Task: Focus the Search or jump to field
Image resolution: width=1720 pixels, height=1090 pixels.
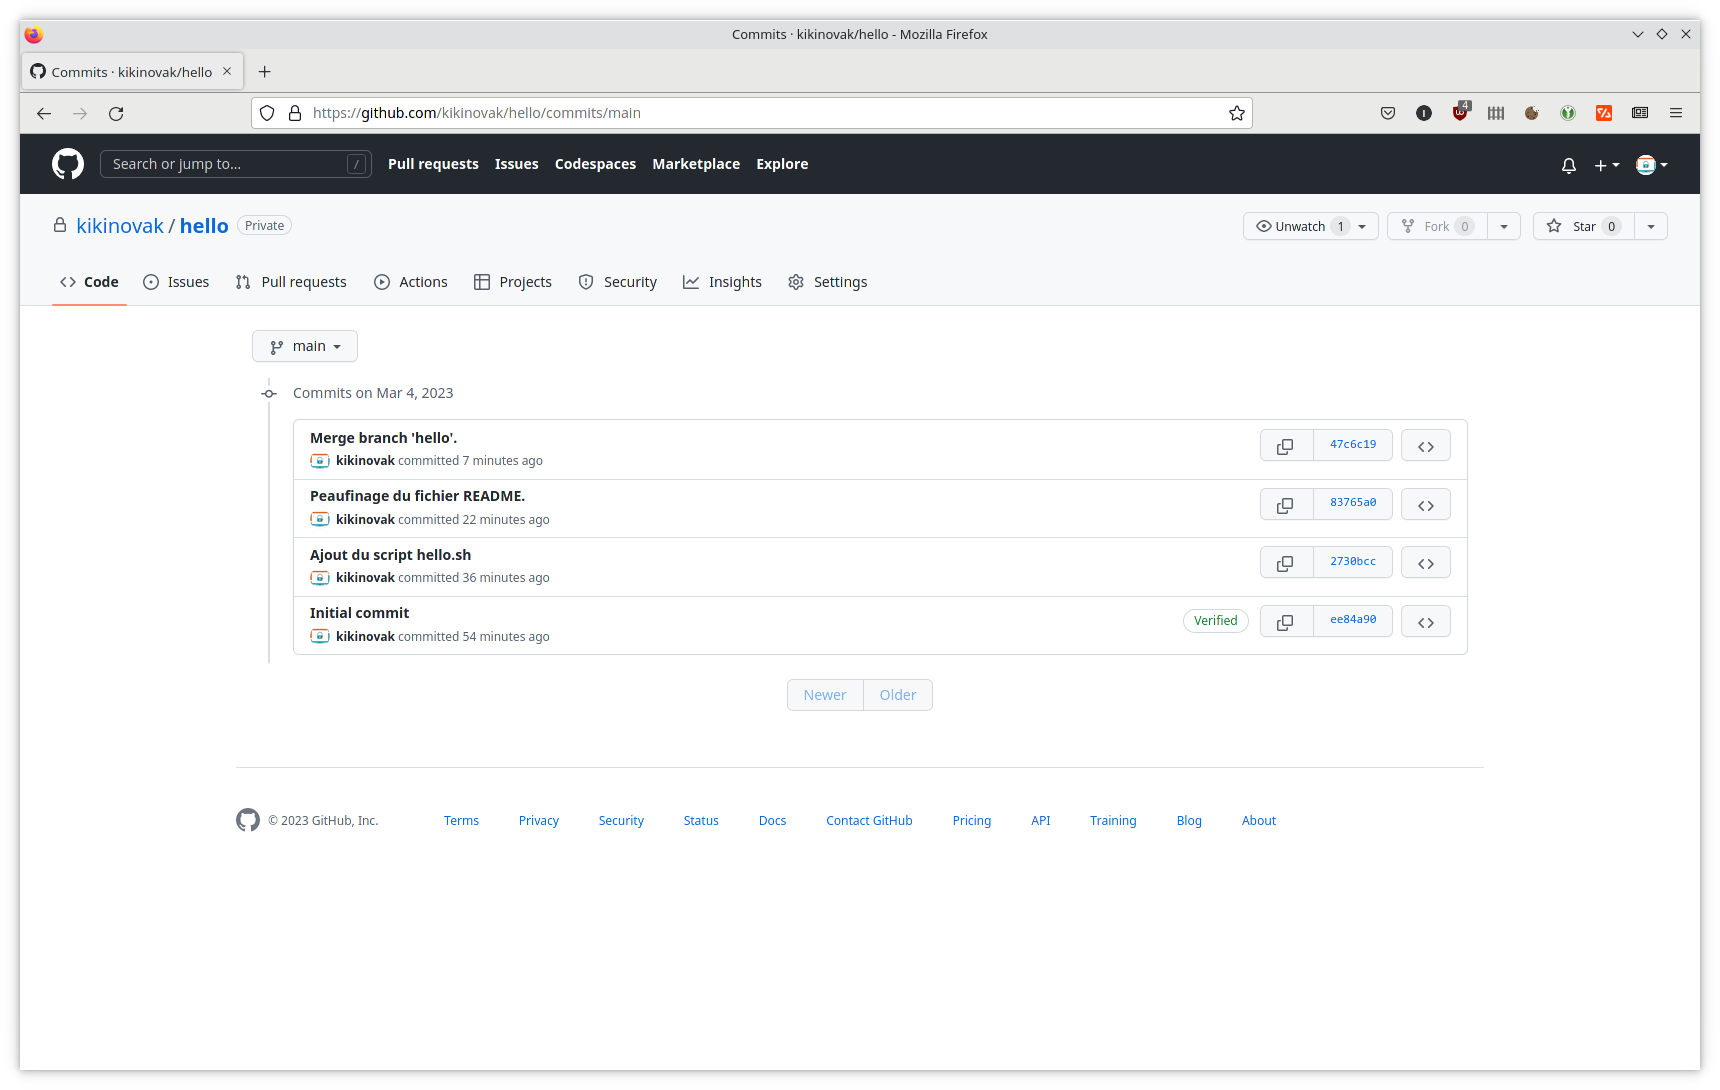Action: click(x=236, y=164)
